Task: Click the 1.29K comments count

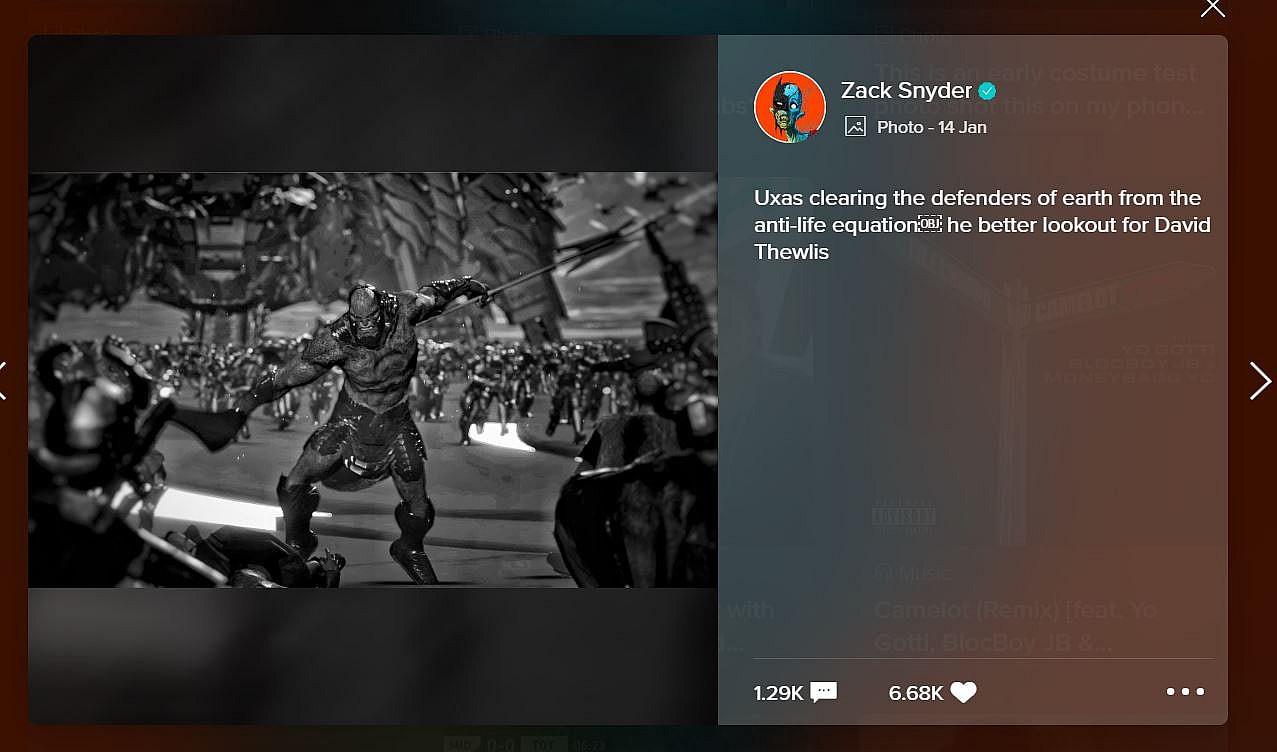Action: (x=778, y=692)
